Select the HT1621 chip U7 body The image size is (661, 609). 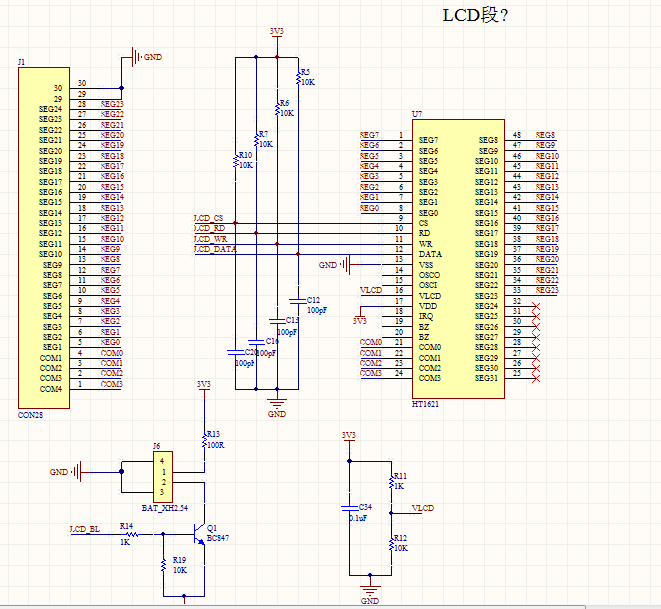[458, 259]
